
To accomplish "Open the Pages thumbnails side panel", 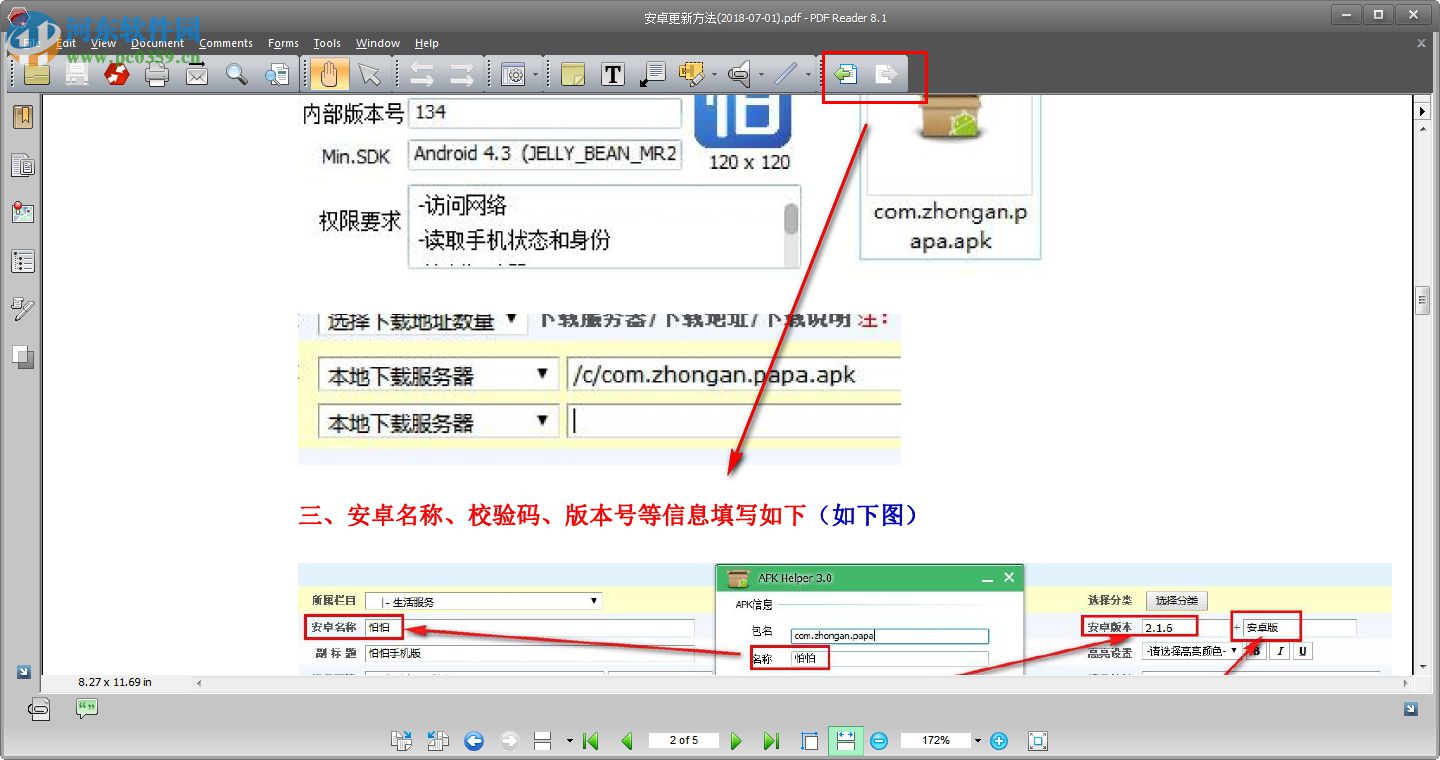I will [x=22, y=165].
